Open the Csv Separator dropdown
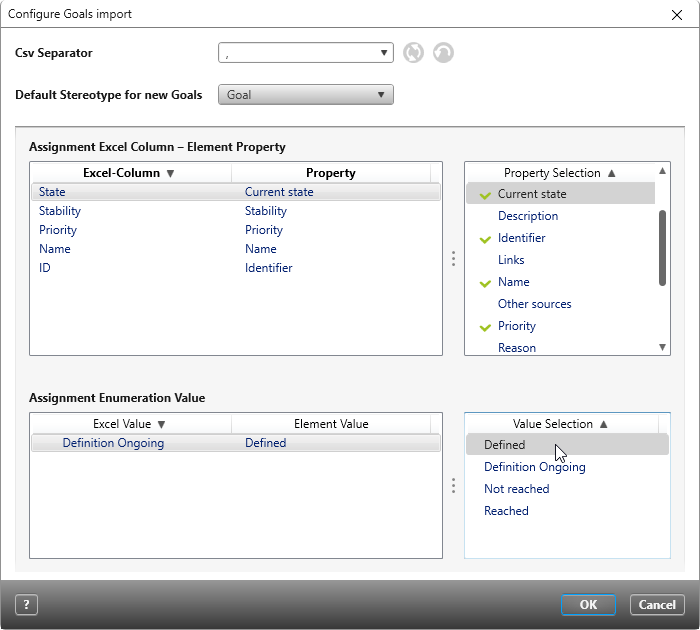This screenshot has height=630, width=700. pyautogui.click(x=305, y=54)
